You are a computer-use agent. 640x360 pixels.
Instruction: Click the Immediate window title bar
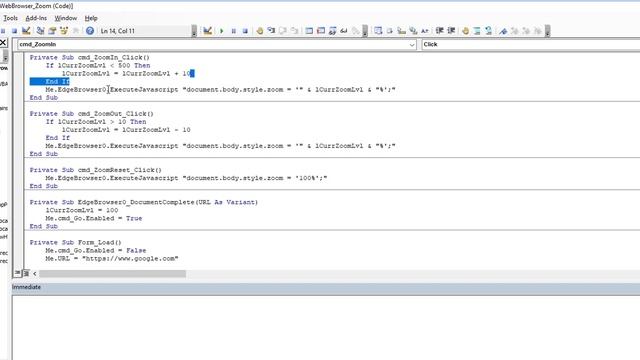tap(326, 287)
